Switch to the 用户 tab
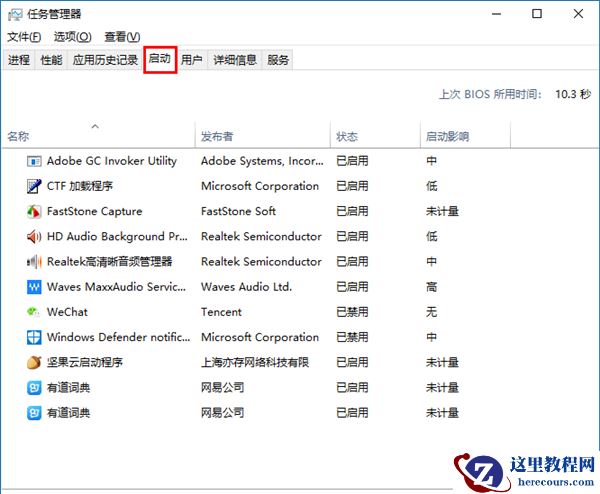 (x=192, y=60)
